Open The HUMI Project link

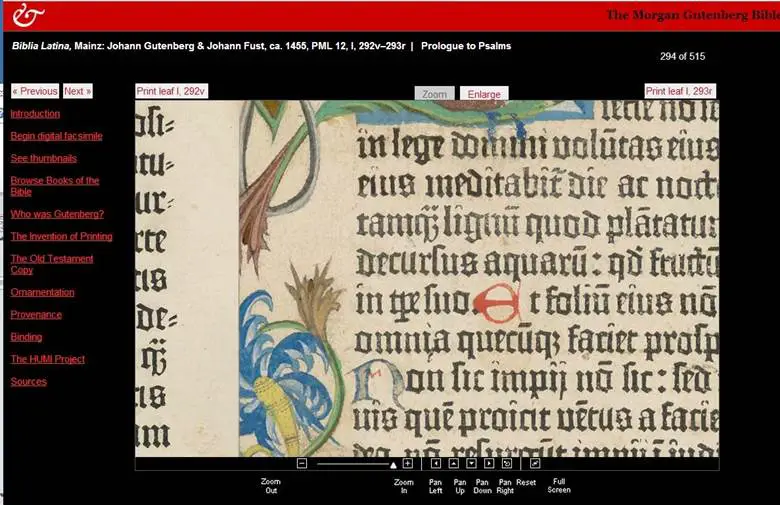pos(48,359)
